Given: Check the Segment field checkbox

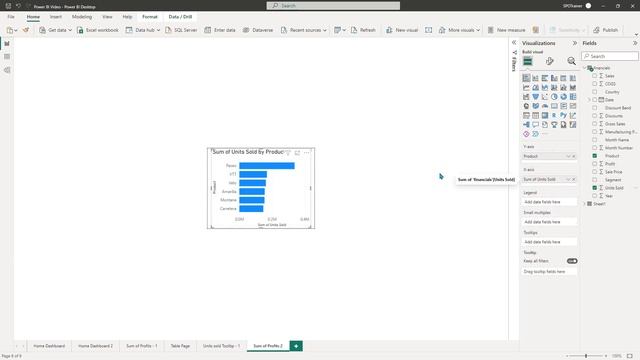Looking at the screenshot, I should click(x=595, y=180).
